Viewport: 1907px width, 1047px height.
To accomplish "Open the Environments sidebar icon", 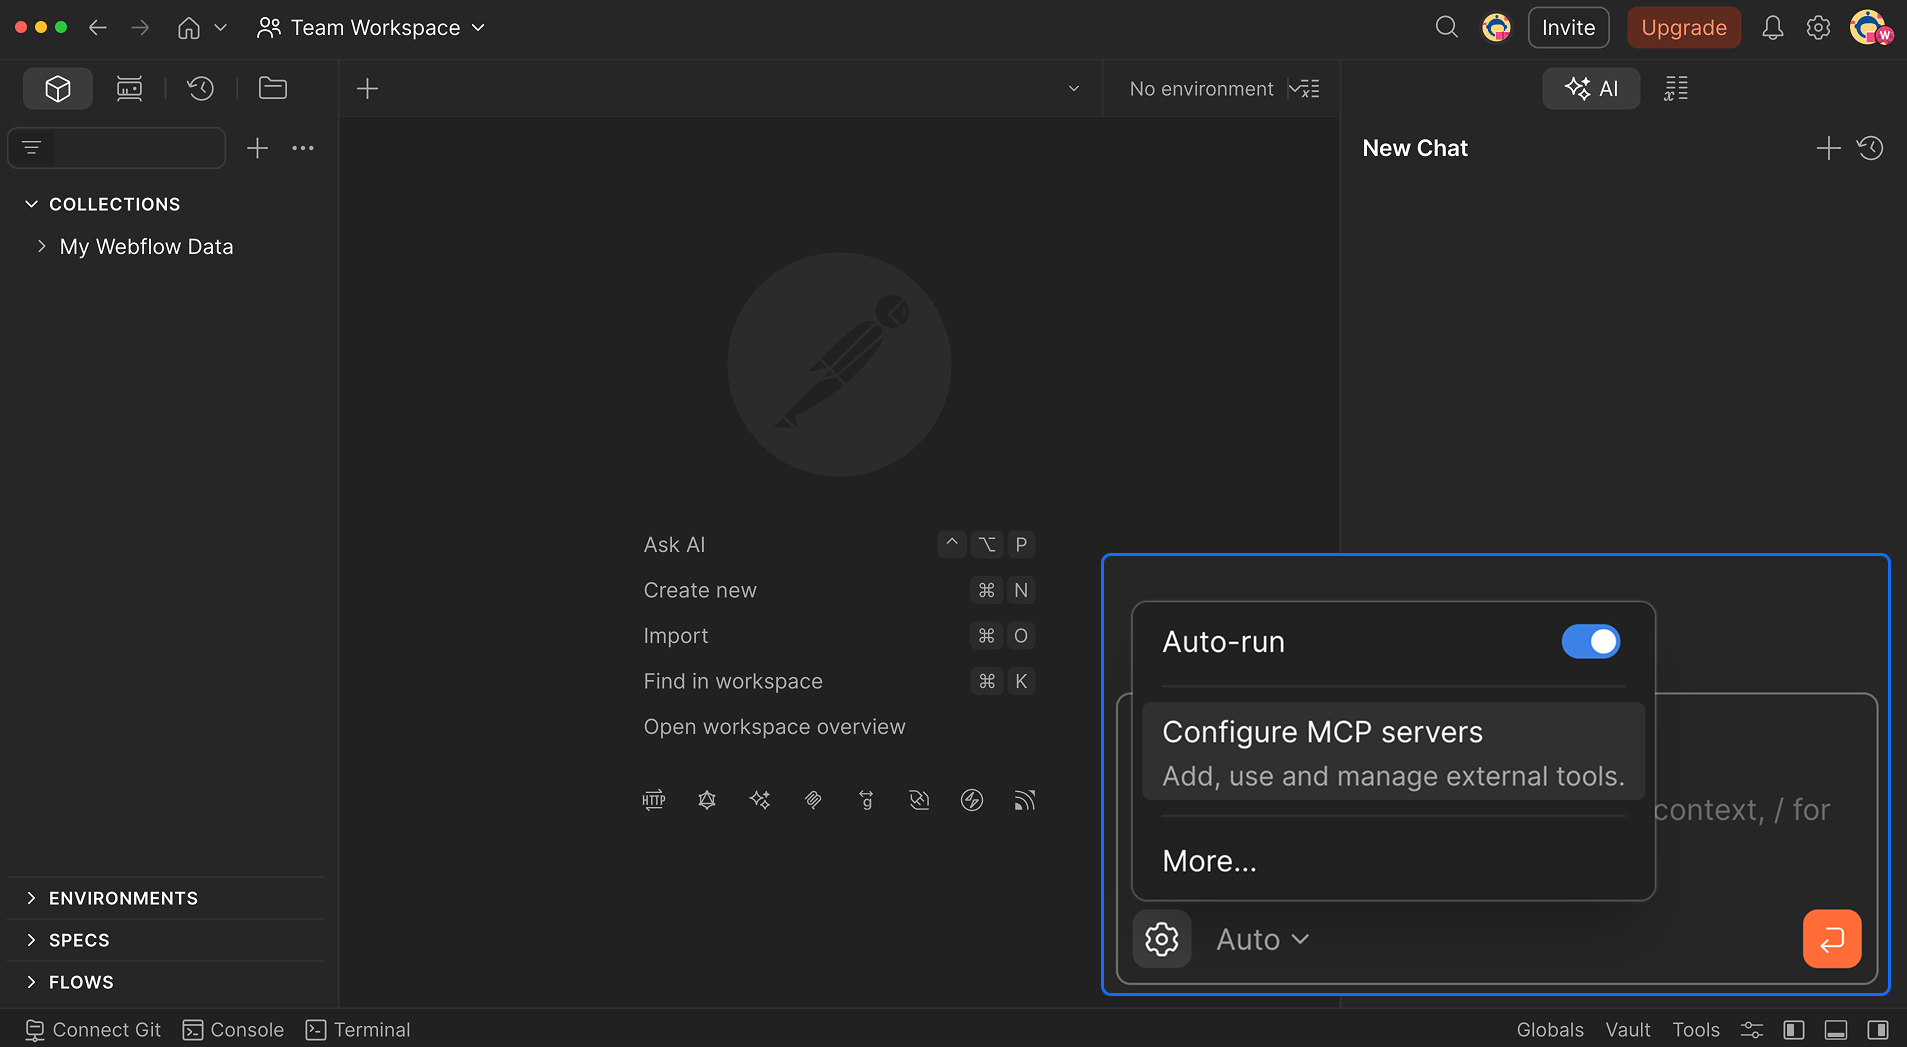I will click(x=129, y=88).
